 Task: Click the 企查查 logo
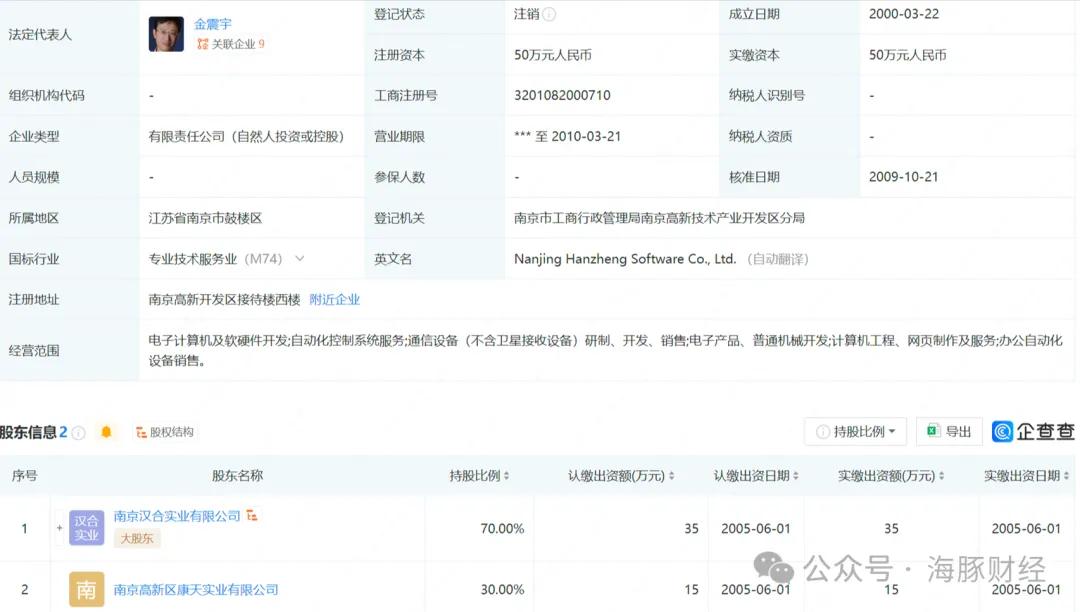pos(1033,432)
